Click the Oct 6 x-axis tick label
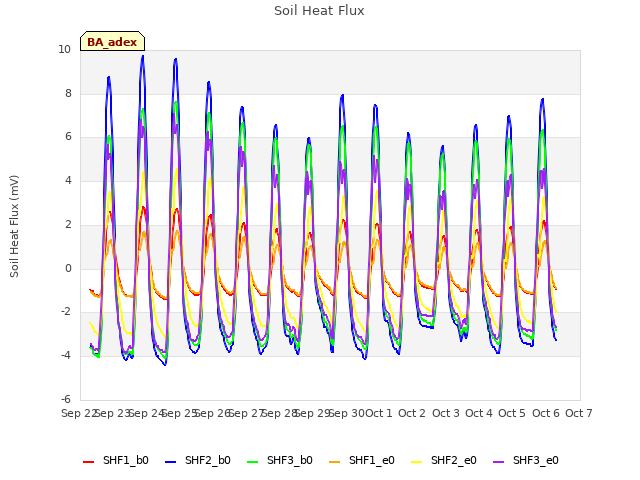Viewport: 640px width, 480px height. [x=546, y=413]
